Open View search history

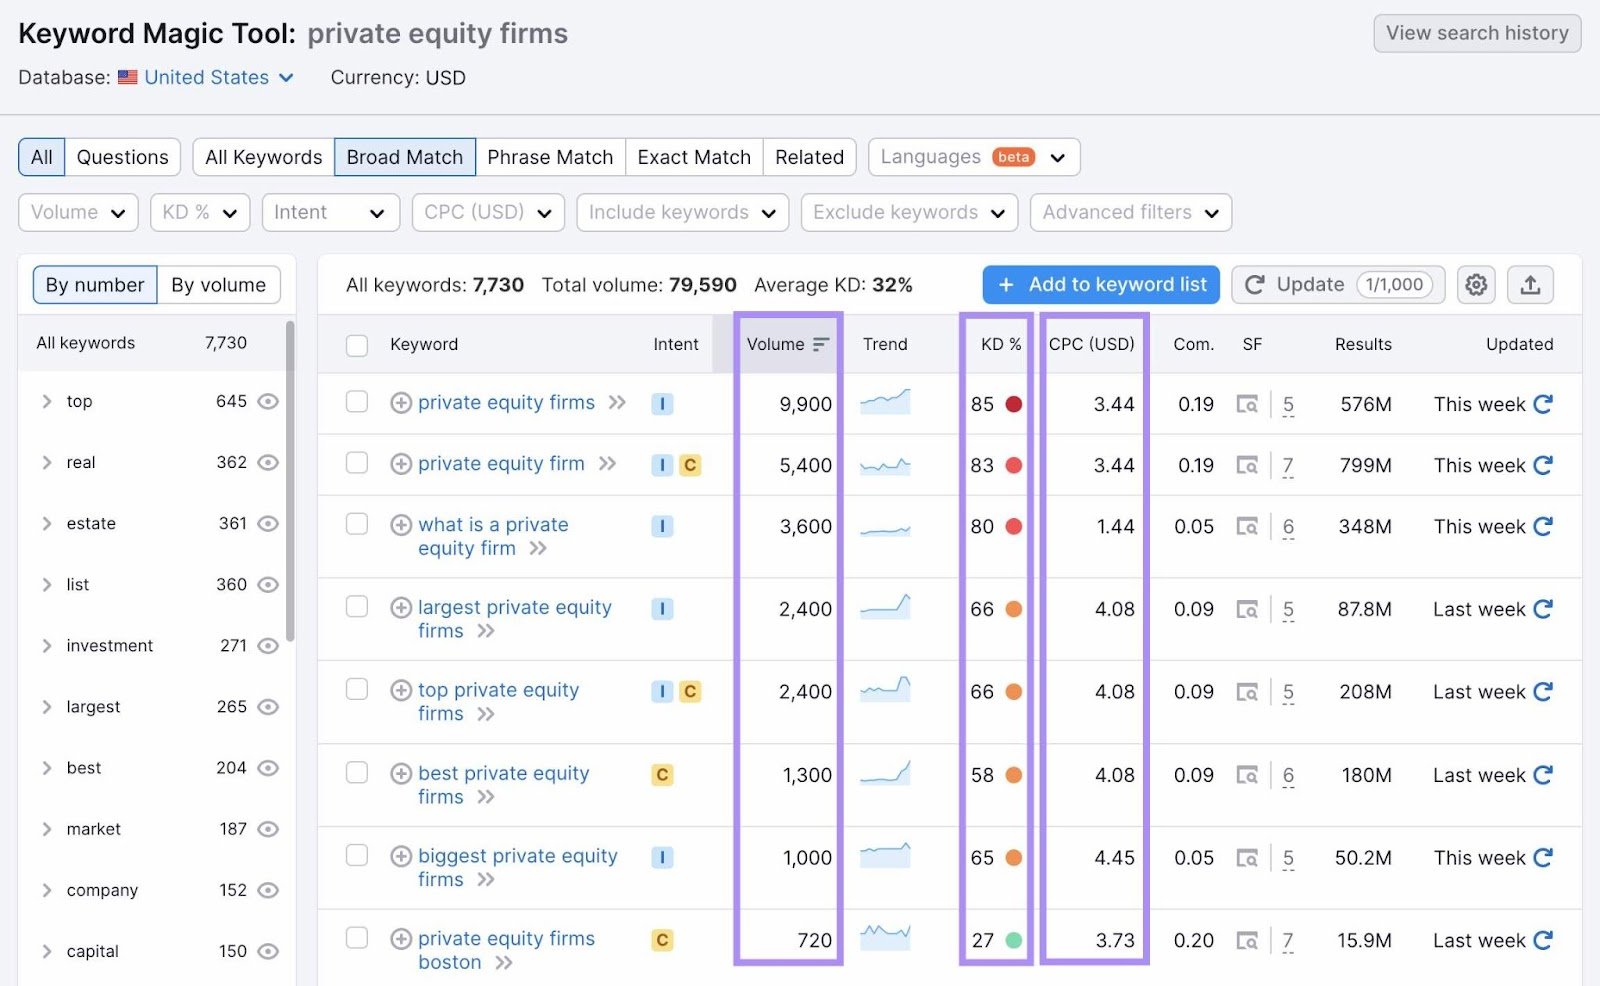(x=1477, y=33)
